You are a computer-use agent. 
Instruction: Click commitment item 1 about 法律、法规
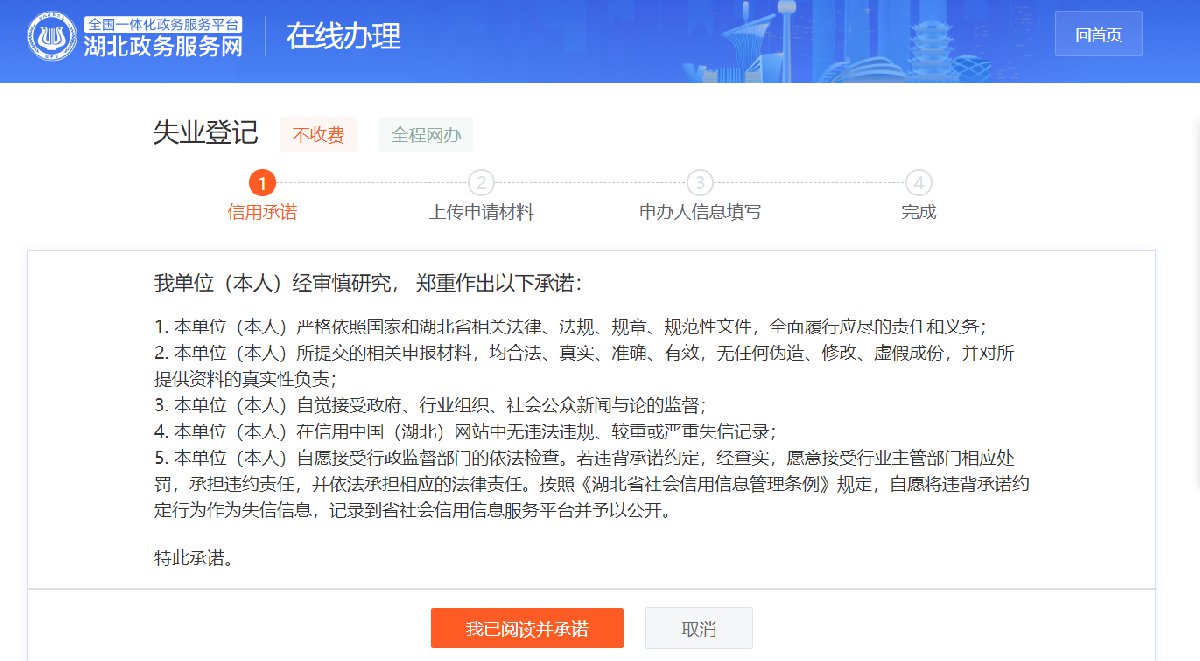click(571, 326)
